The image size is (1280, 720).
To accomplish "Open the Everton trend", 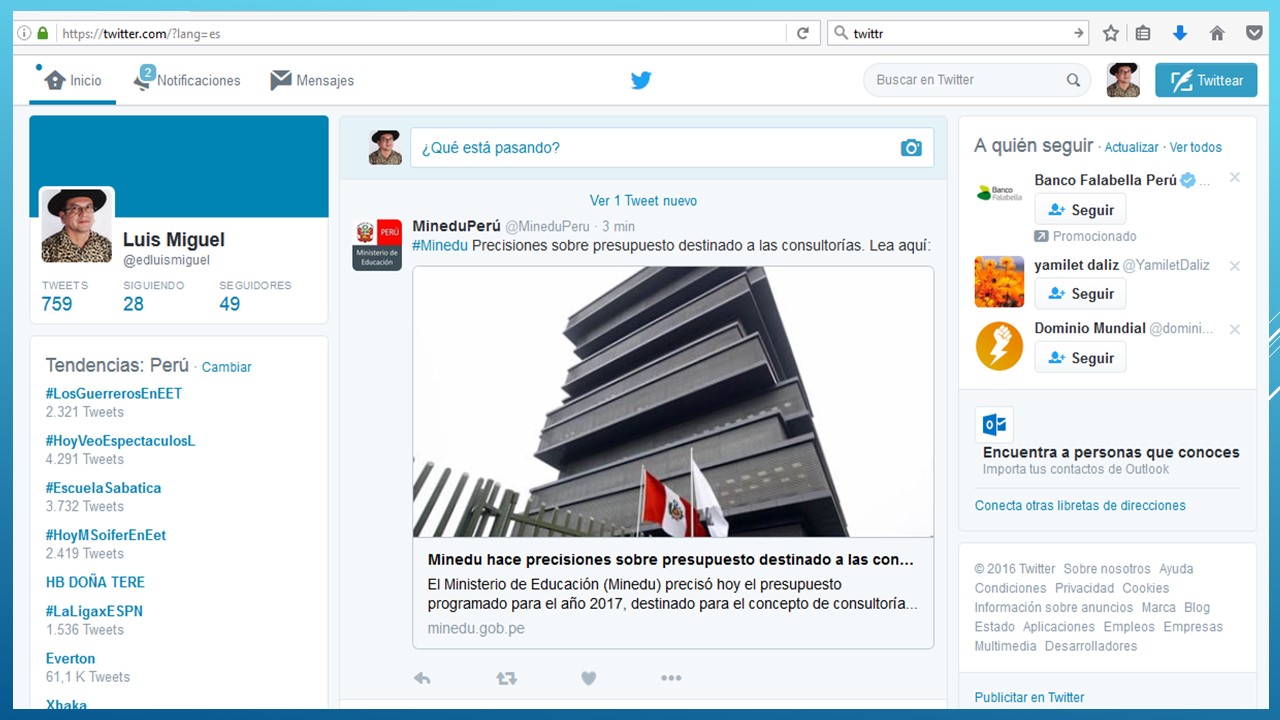I will pyautogui.click(x=71, y=659).
